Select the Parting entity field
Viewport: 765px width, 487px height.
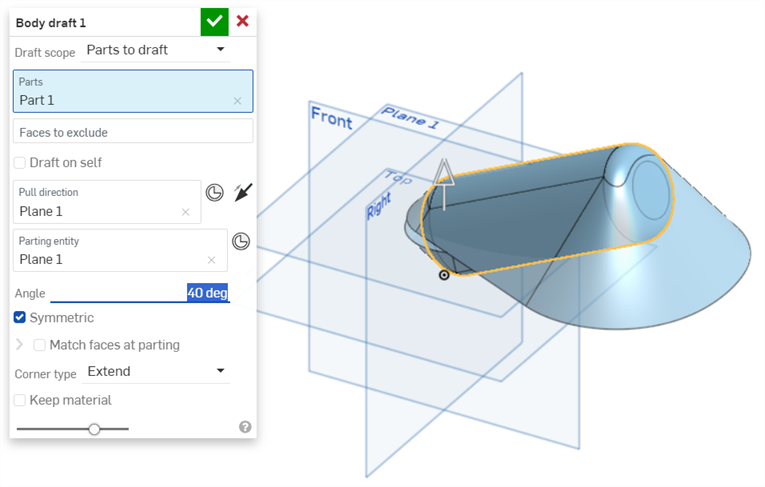120,250
